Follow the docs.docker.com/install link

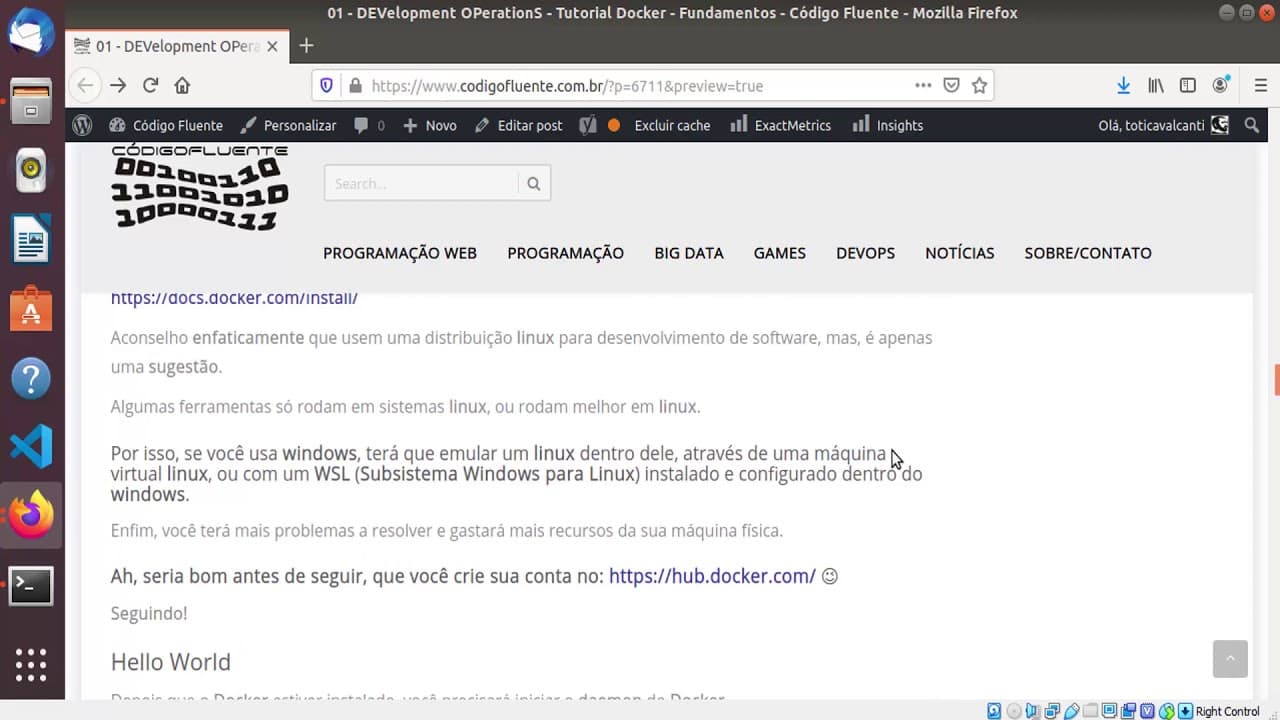pos(234,299)
